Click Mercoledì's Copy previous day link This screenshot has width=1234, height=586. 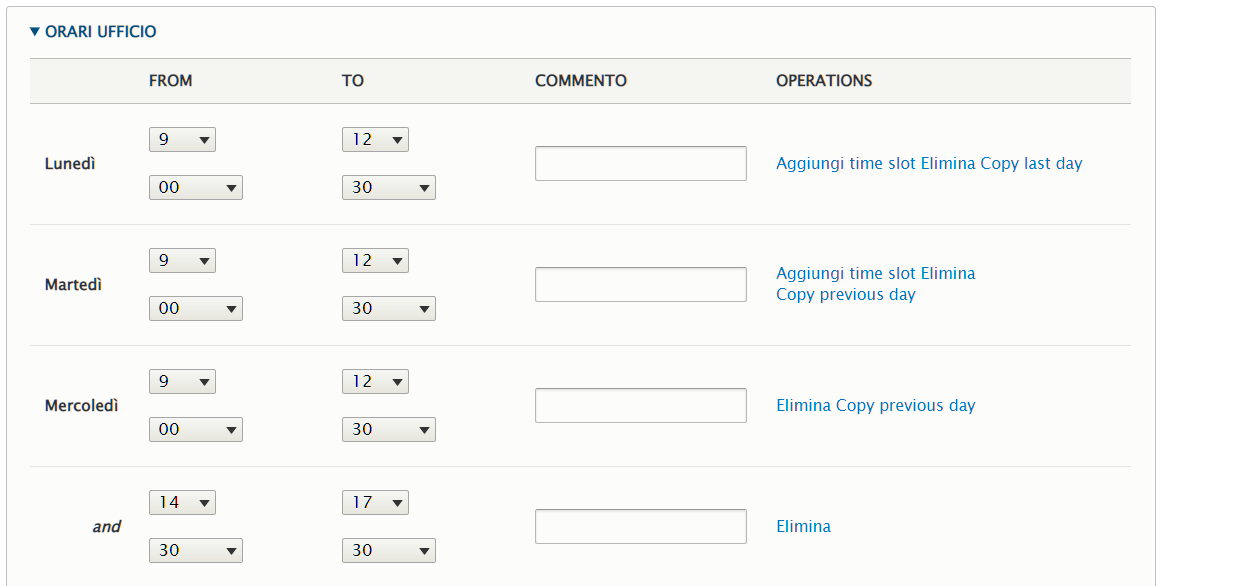[x=905, y=406]
